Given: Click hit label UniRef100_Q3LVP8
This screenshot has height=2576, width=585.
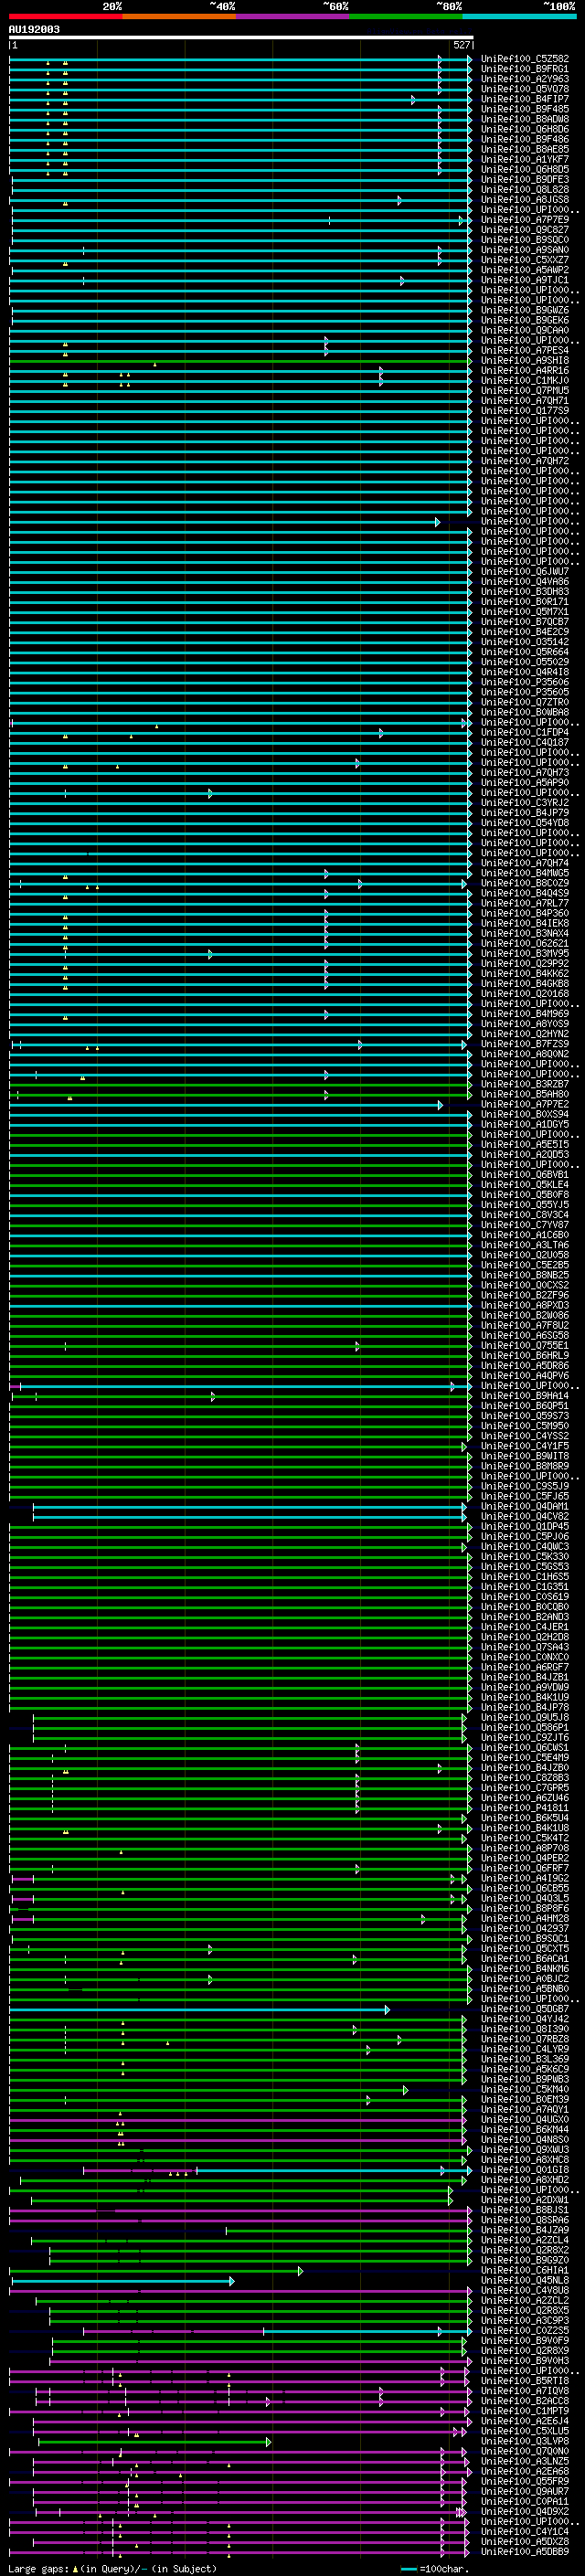Looking at the screenshot, I should [525, 2441].
